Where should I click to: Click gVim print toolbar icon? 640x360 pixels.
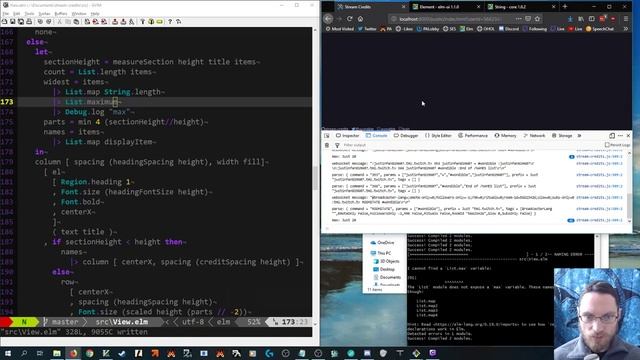click(29, 21)
